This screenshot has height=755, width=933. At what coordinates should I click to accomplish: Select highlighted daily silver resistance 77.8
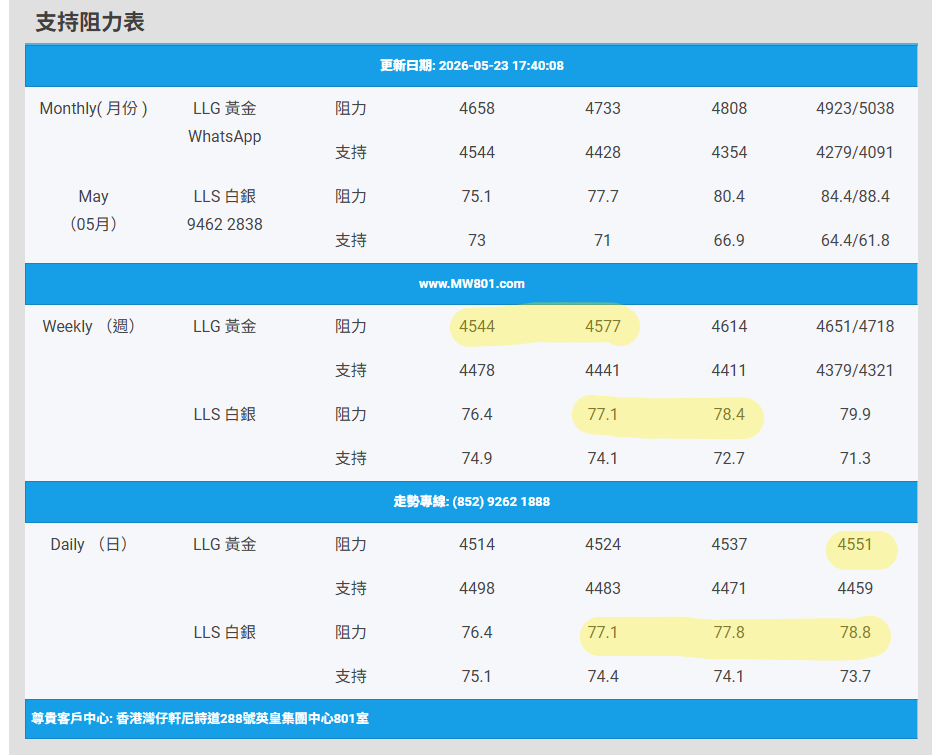(729, 632)
